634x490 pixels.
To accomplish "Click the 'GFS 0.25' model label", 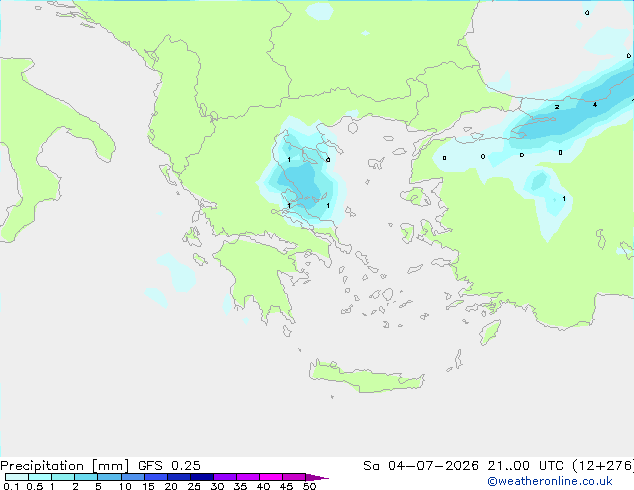I will 169,466.
